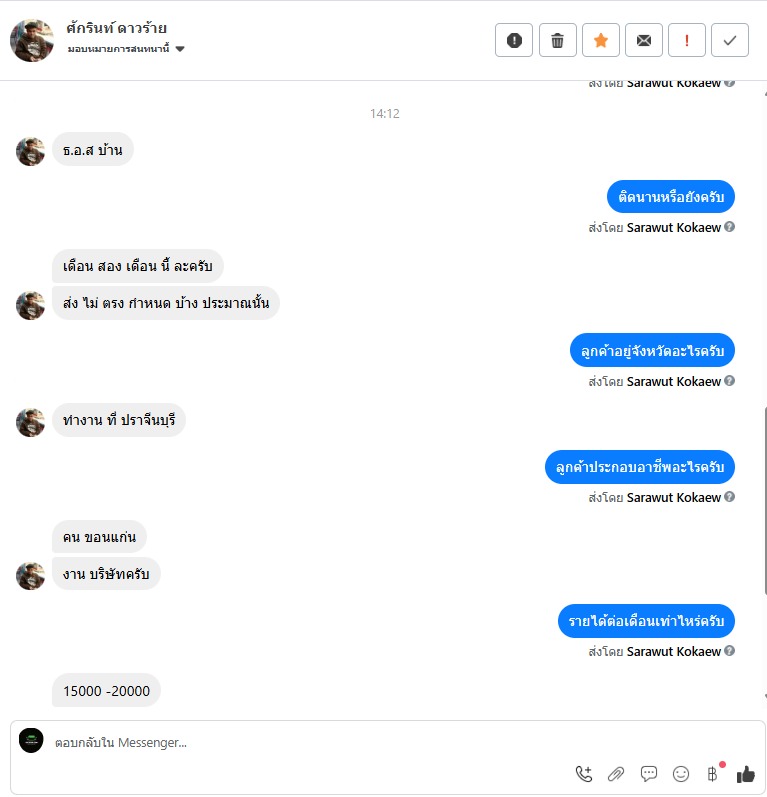Flag conversation with red exclamation icon
767x797 pixels.
point(687,40)
